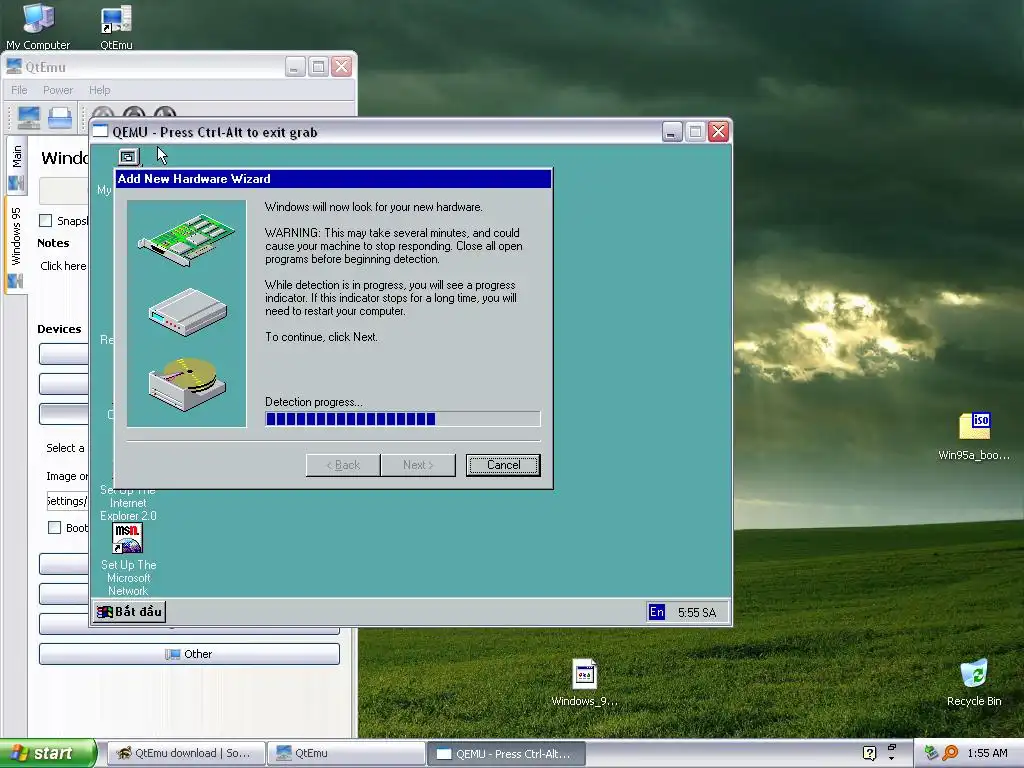The width and height of the screenshot is (1024, 768).
Task: Open the Recycle Bin
Action: (974, 682)
